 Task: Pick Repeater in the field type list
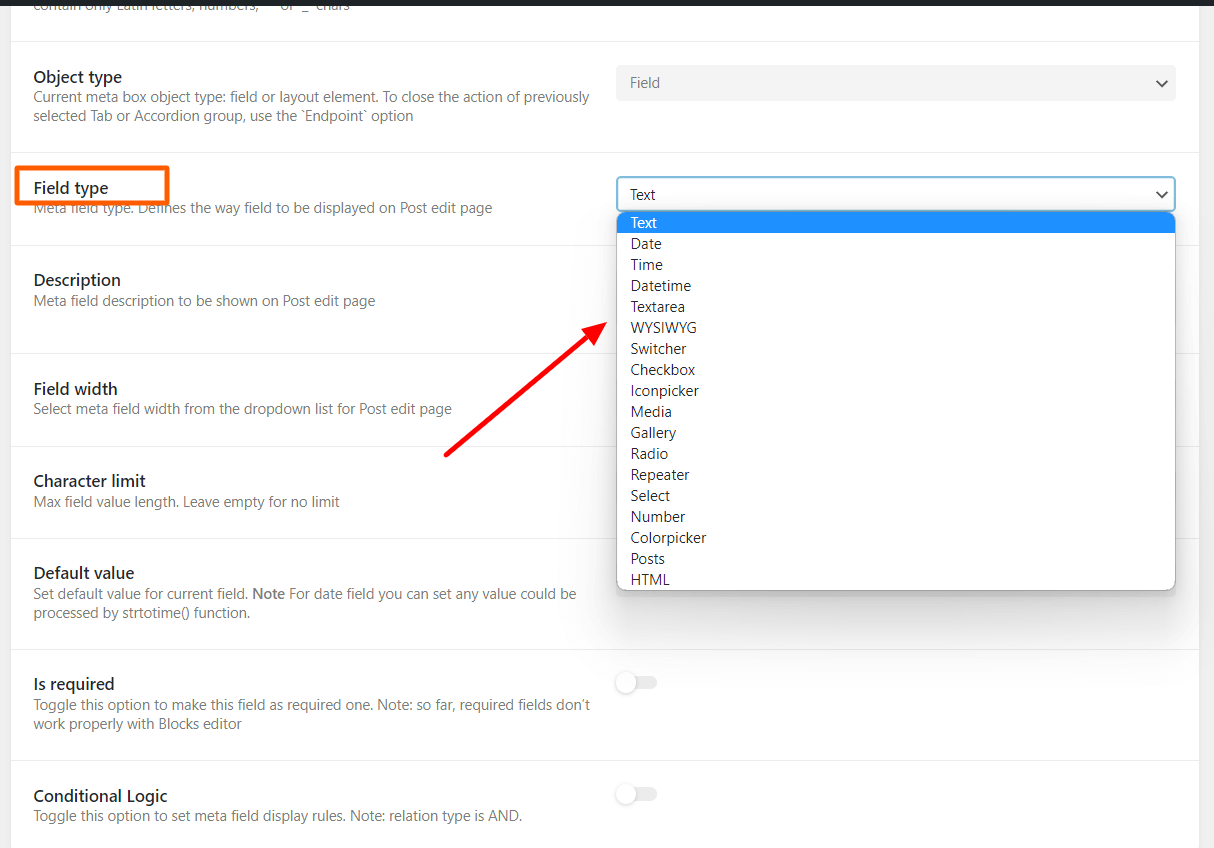point(895,475)
